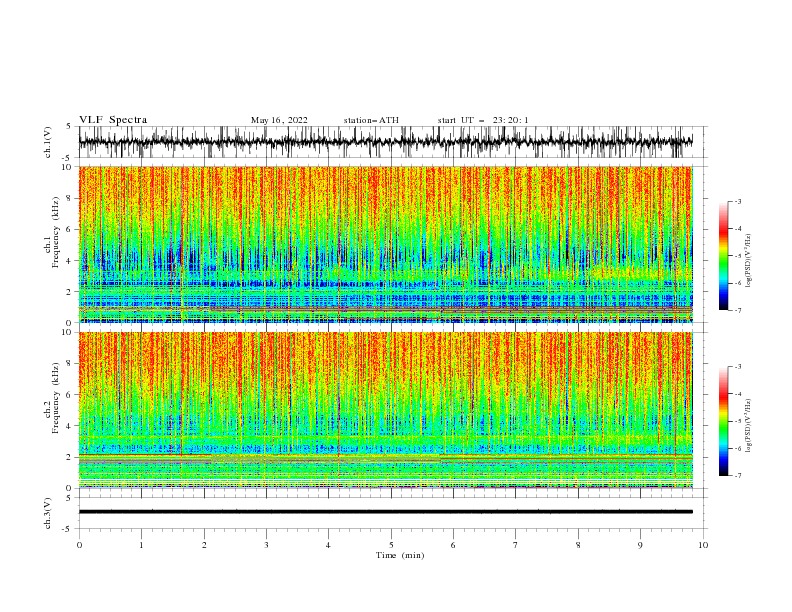Click the "-5" tick on the ch.3(V) axis

pyautogui.click(x=68, y=529)
